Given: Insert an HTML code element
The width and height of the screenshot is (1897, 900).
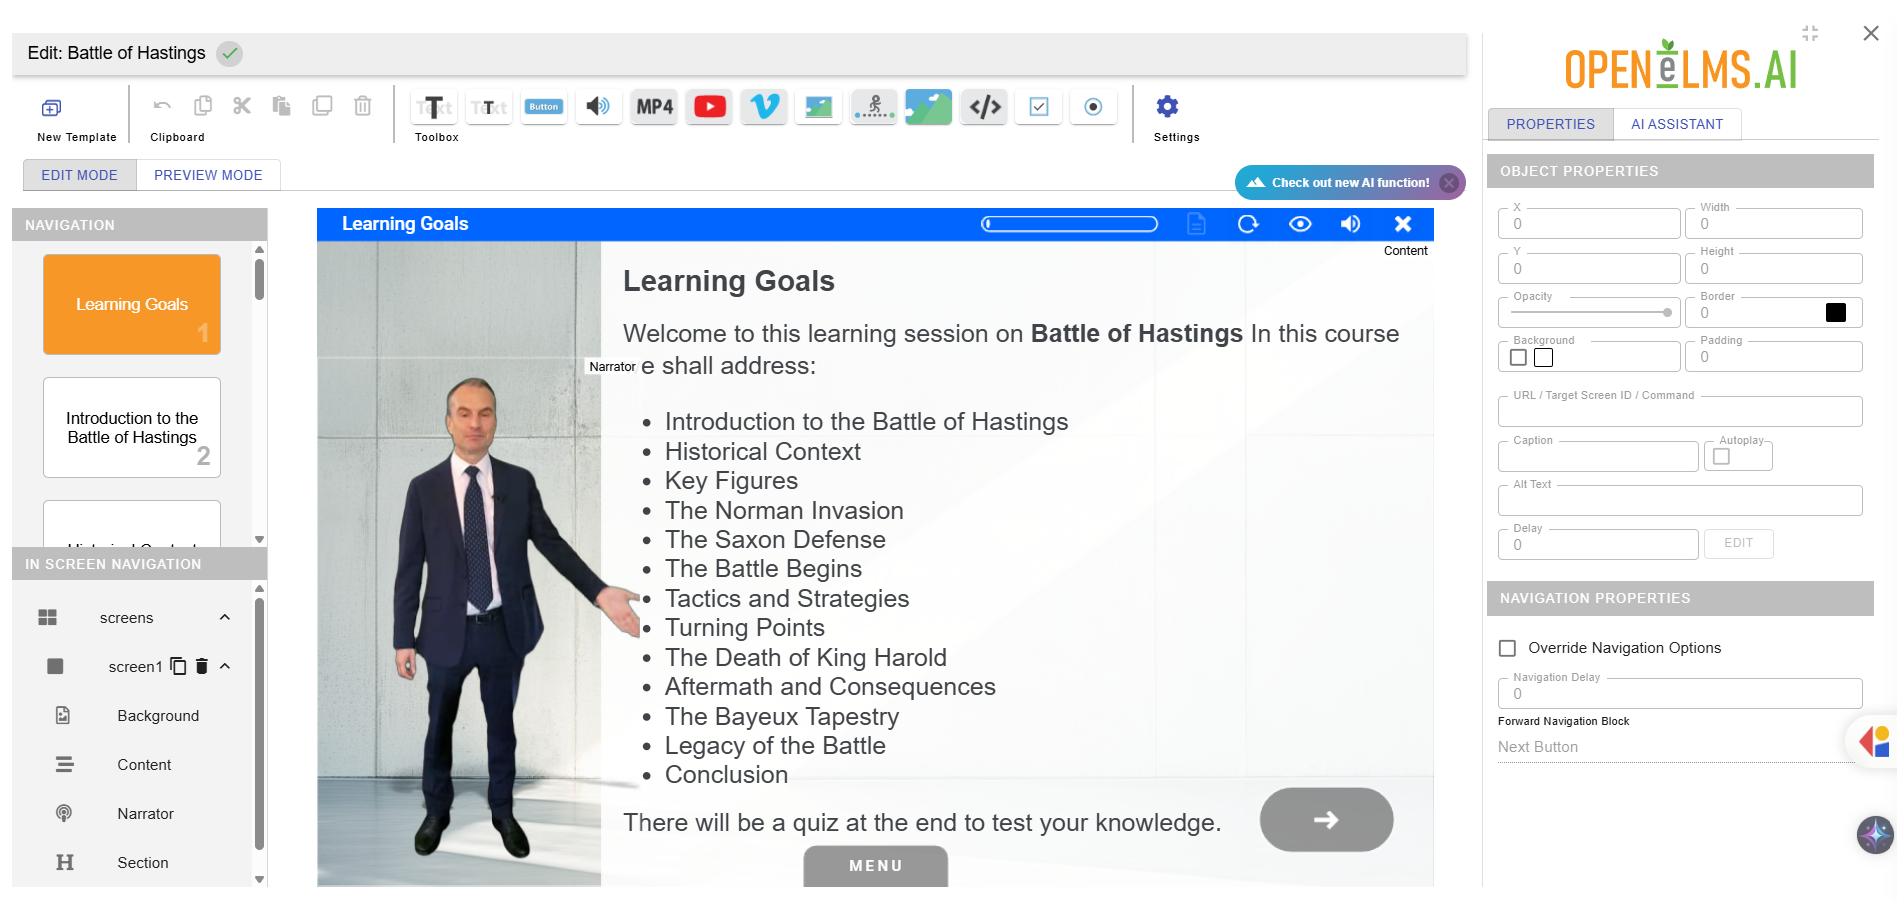Looking at the screenshot, I should [x=985, y=107].
